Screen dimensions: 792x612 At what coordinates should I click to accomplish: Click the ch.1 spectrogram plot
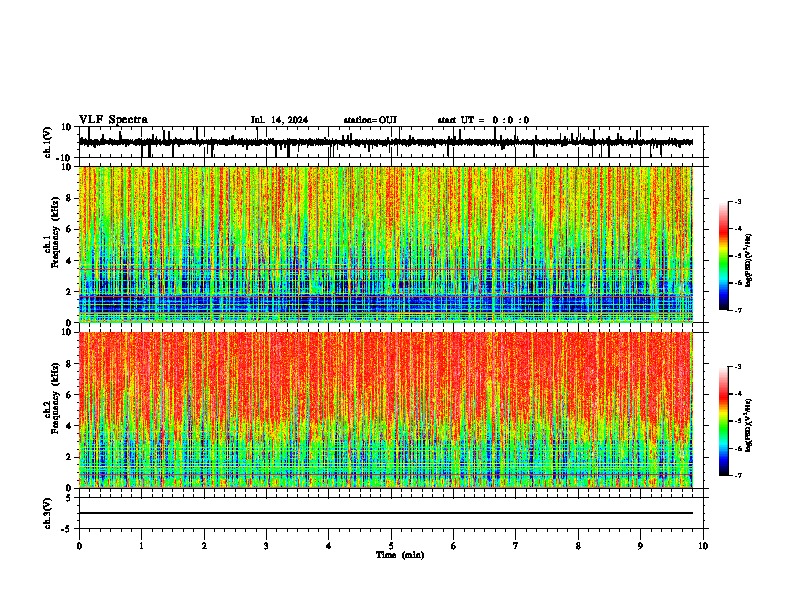click(x=386, y=244)
